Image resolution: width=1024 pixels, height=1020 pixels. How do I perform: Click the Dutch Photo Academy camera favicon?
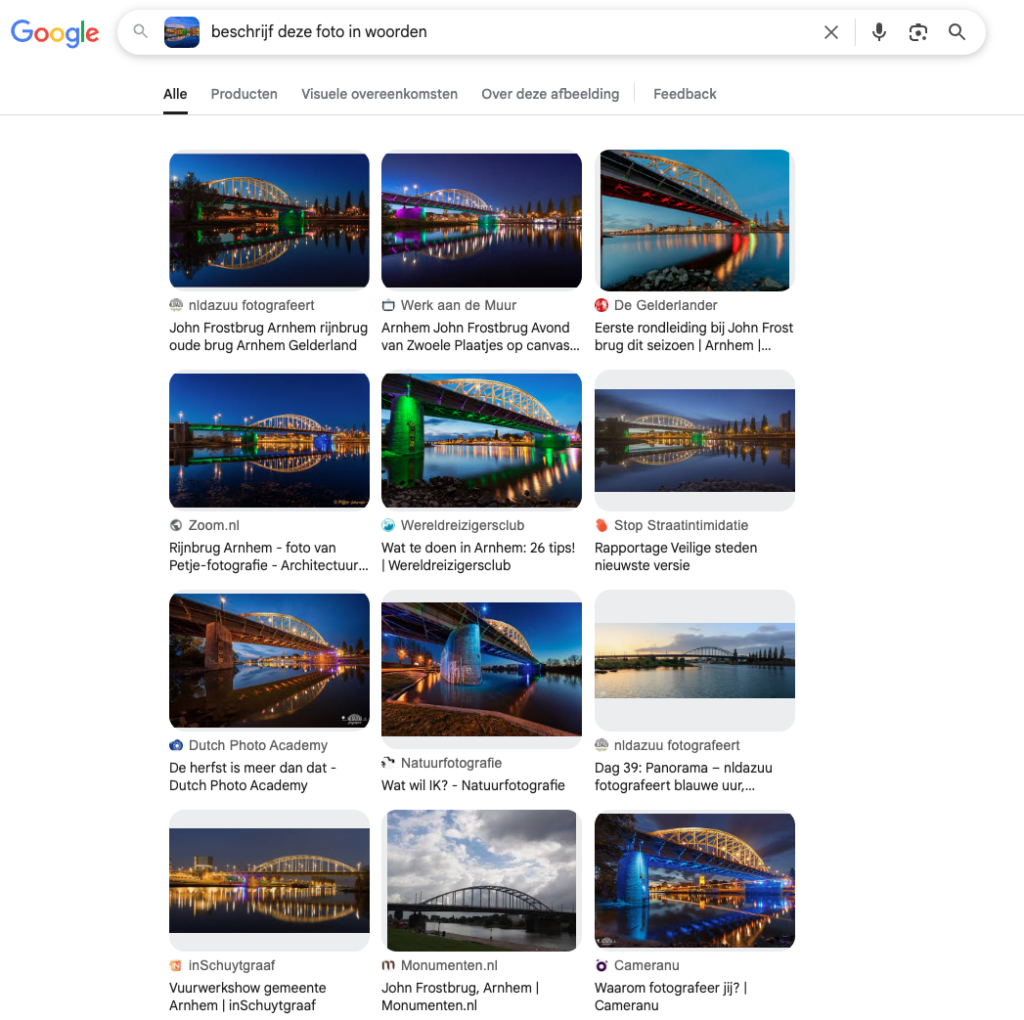176,745
